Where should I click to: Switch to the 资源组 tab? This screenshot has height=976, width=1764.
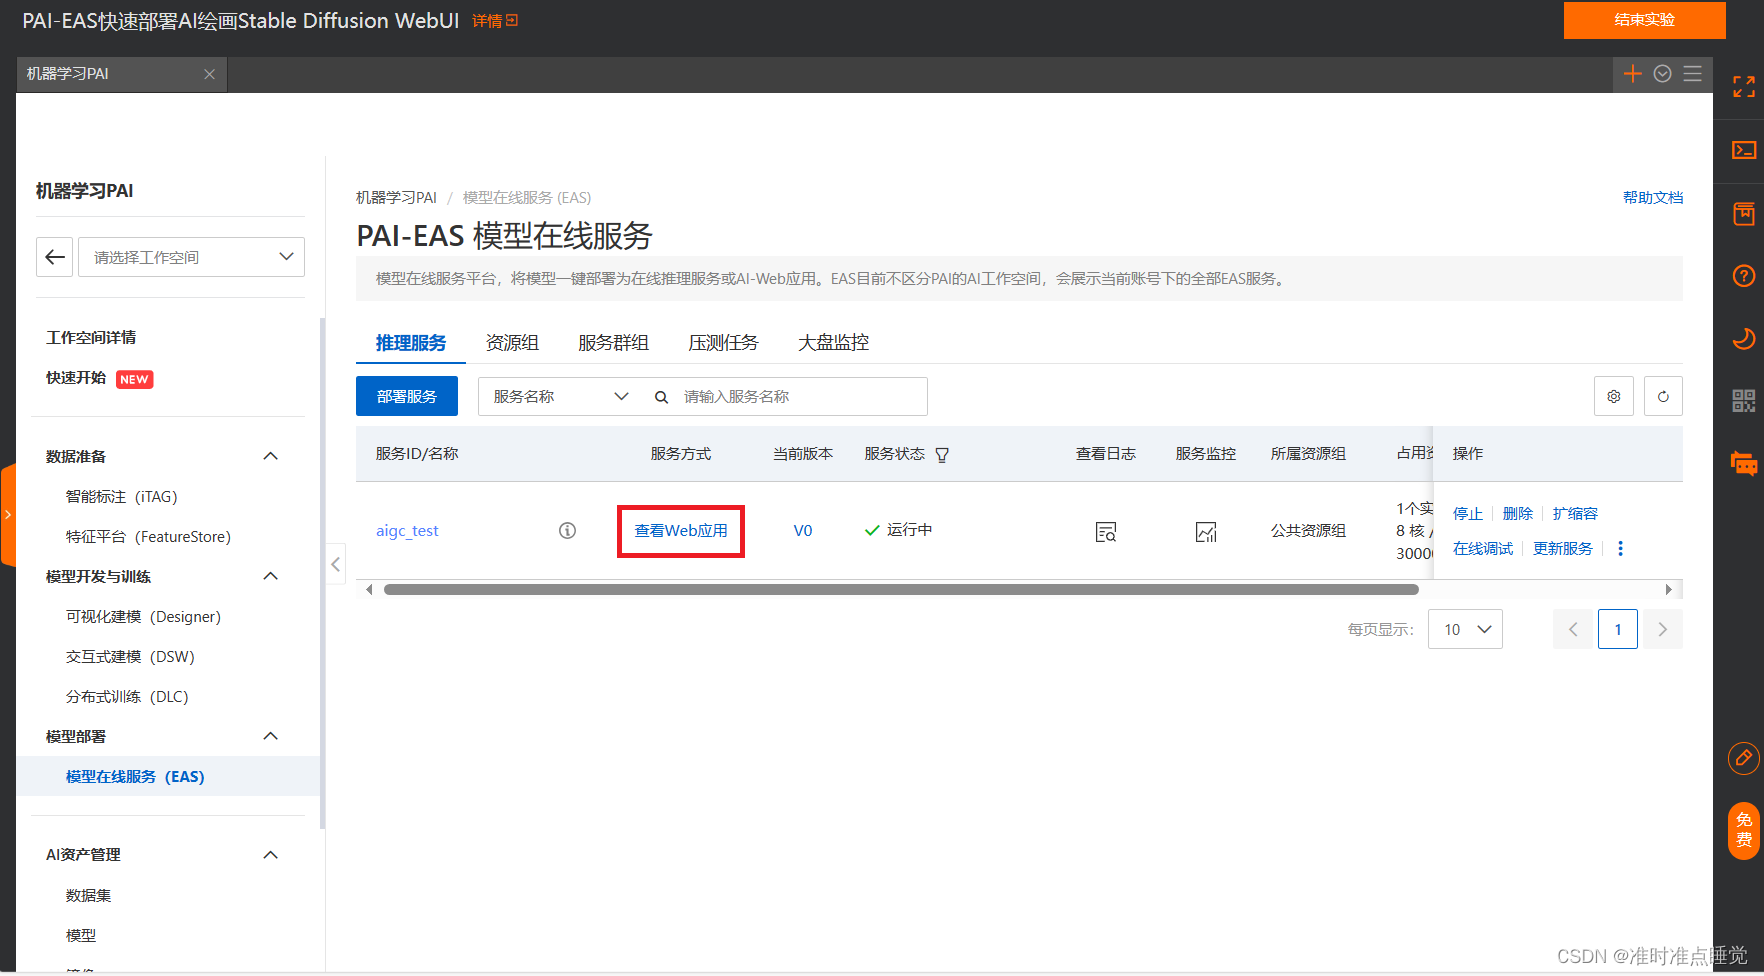[x=512, y=343]
